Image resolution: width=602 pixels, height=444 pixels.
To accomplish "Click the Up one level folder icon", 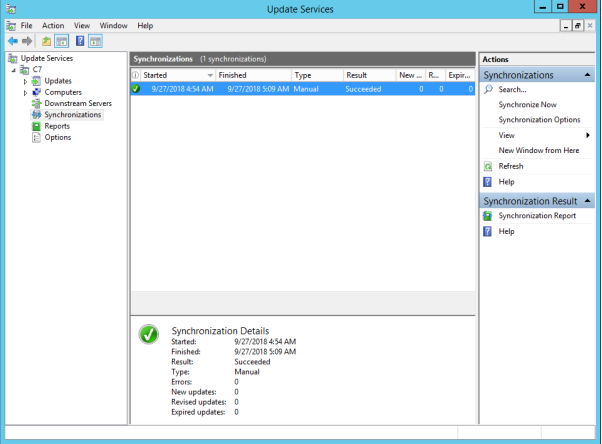I will point(46,41).
